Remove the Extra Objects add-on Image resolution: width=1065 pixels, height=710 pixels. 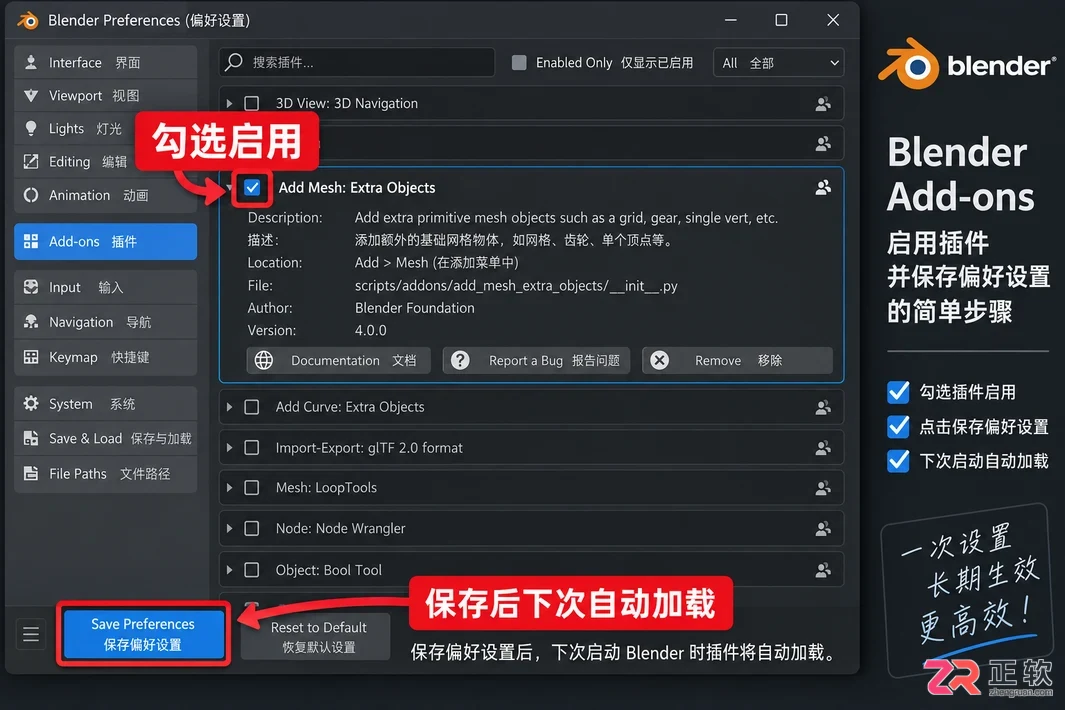tap(737, 360)
